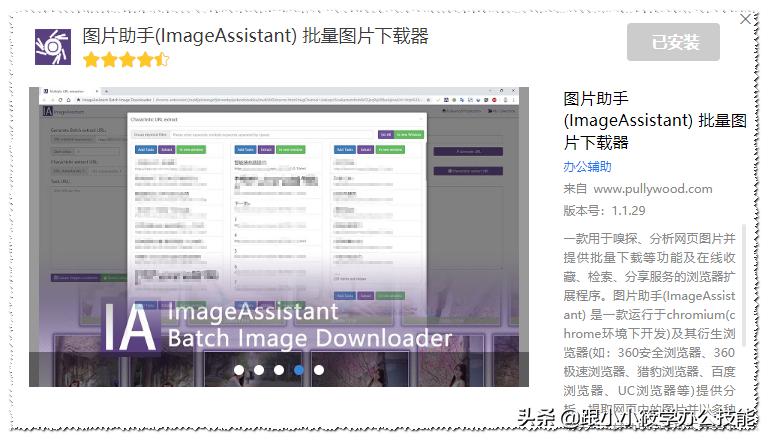Click the side panel title 图片助手 heading

coord(655,121)
